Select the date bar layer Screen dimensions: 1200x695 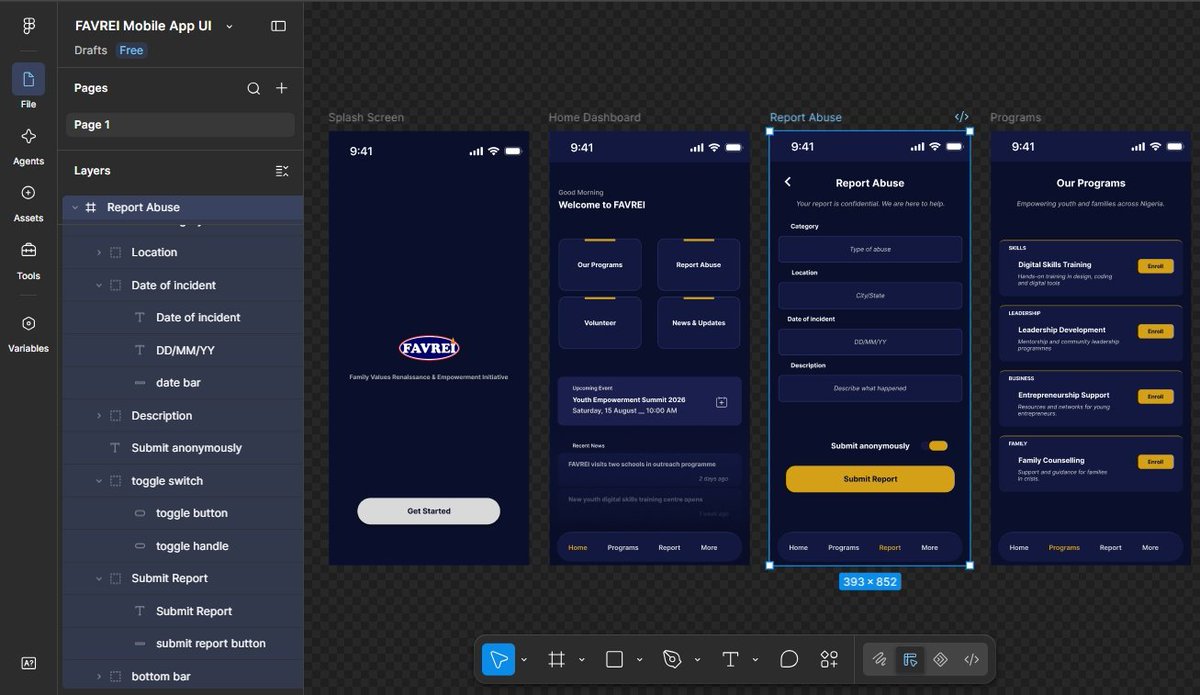click(x=183, y=383)
